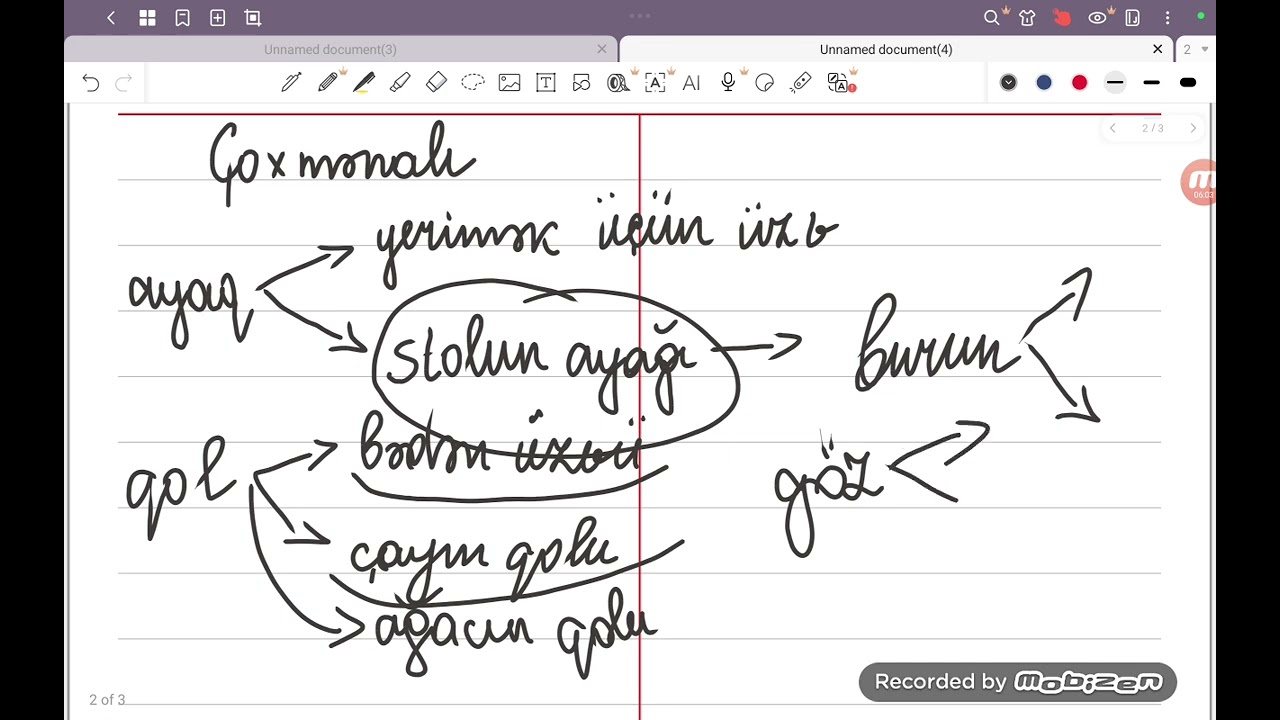Screen dimensions: 1280x720
Task: Select the text recognition OCR tool
Action: (x=655, y=83)
